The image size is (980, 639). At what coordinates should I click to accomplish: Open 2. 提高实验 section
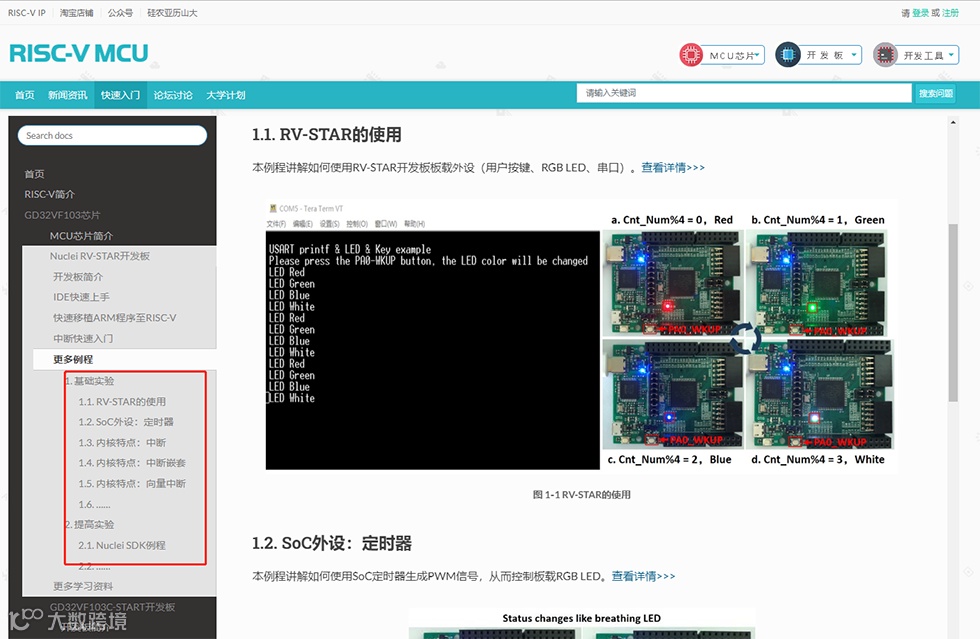click(89, 525)
